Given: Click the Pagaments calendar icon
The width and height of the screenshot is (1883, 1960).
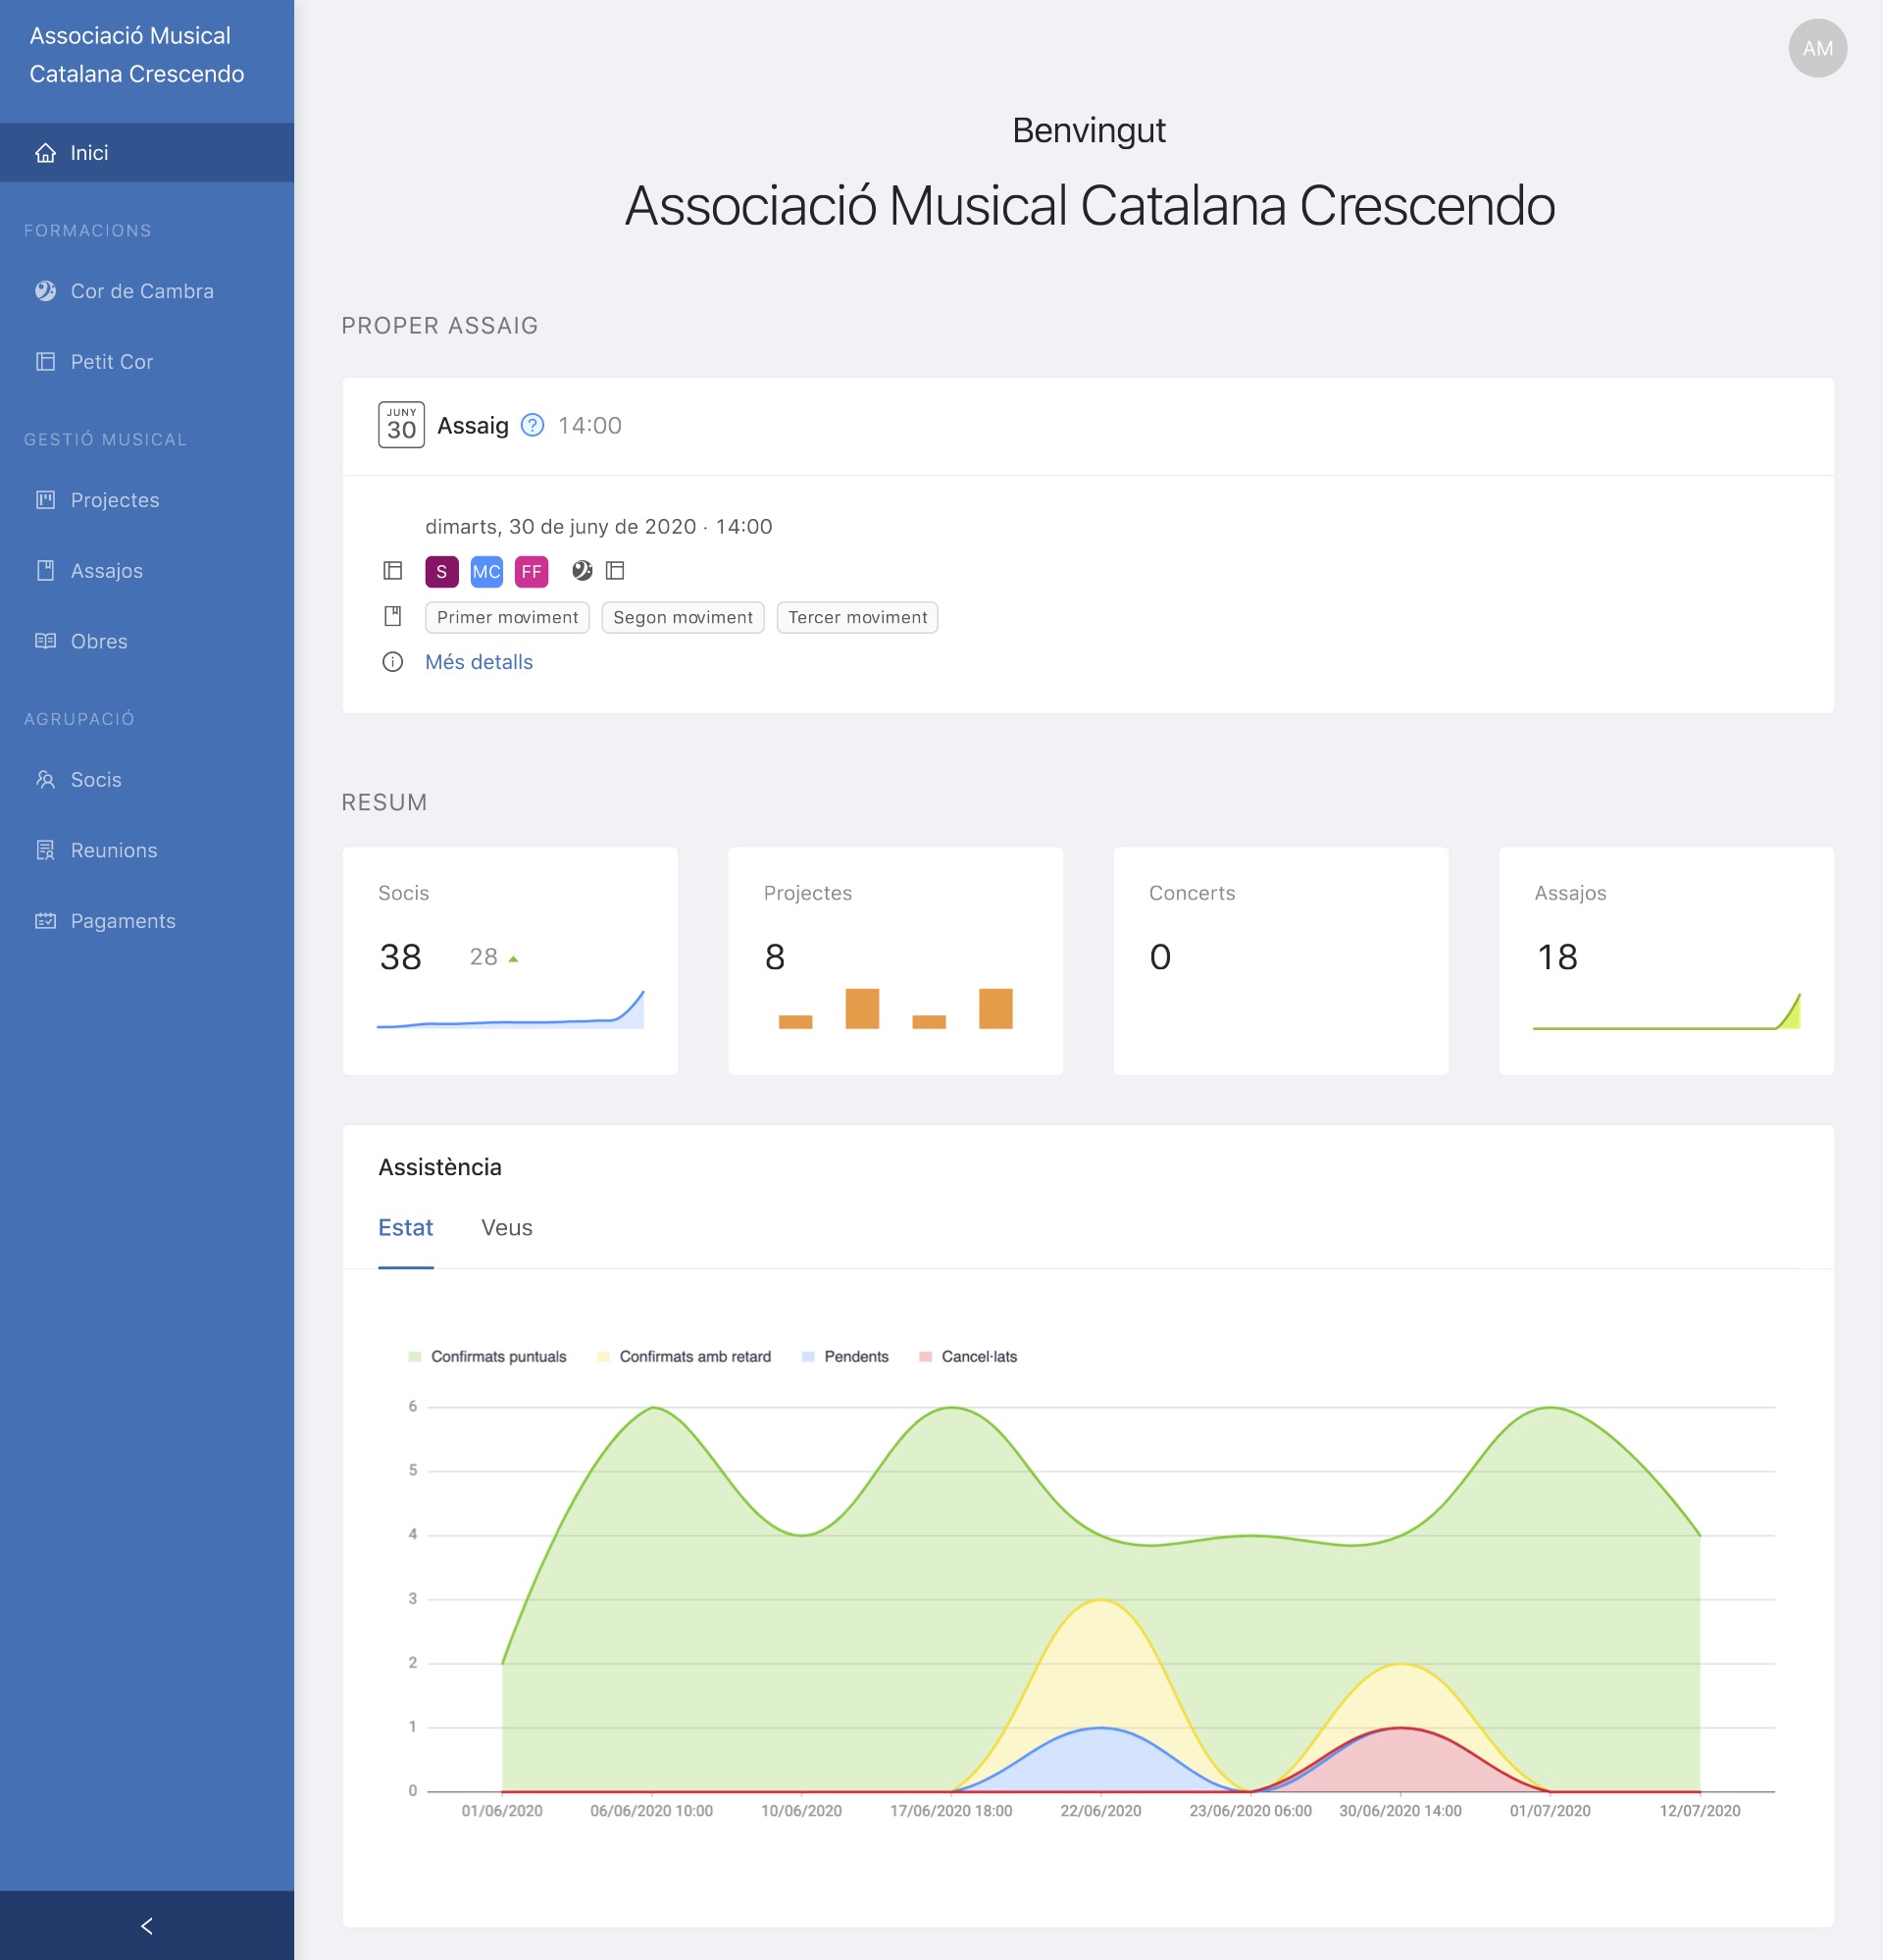Looking at the screenshot, I should click(45, 921).
